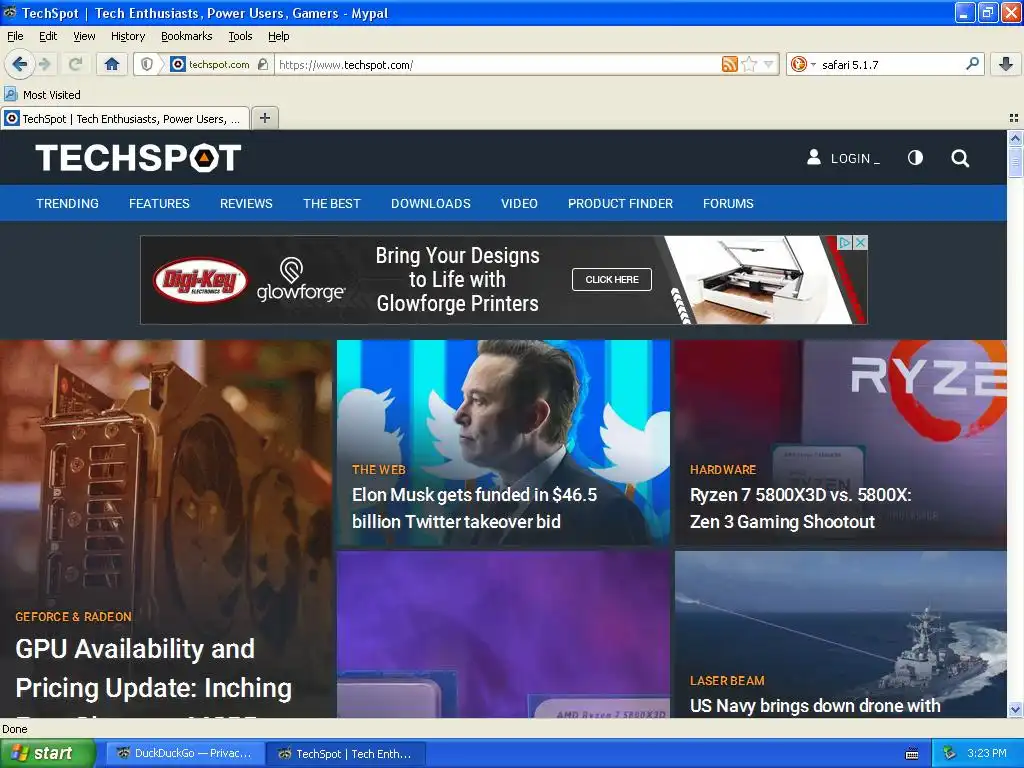
Task: Click the vertical scrollbar thumb
Action: (1015, 161)
